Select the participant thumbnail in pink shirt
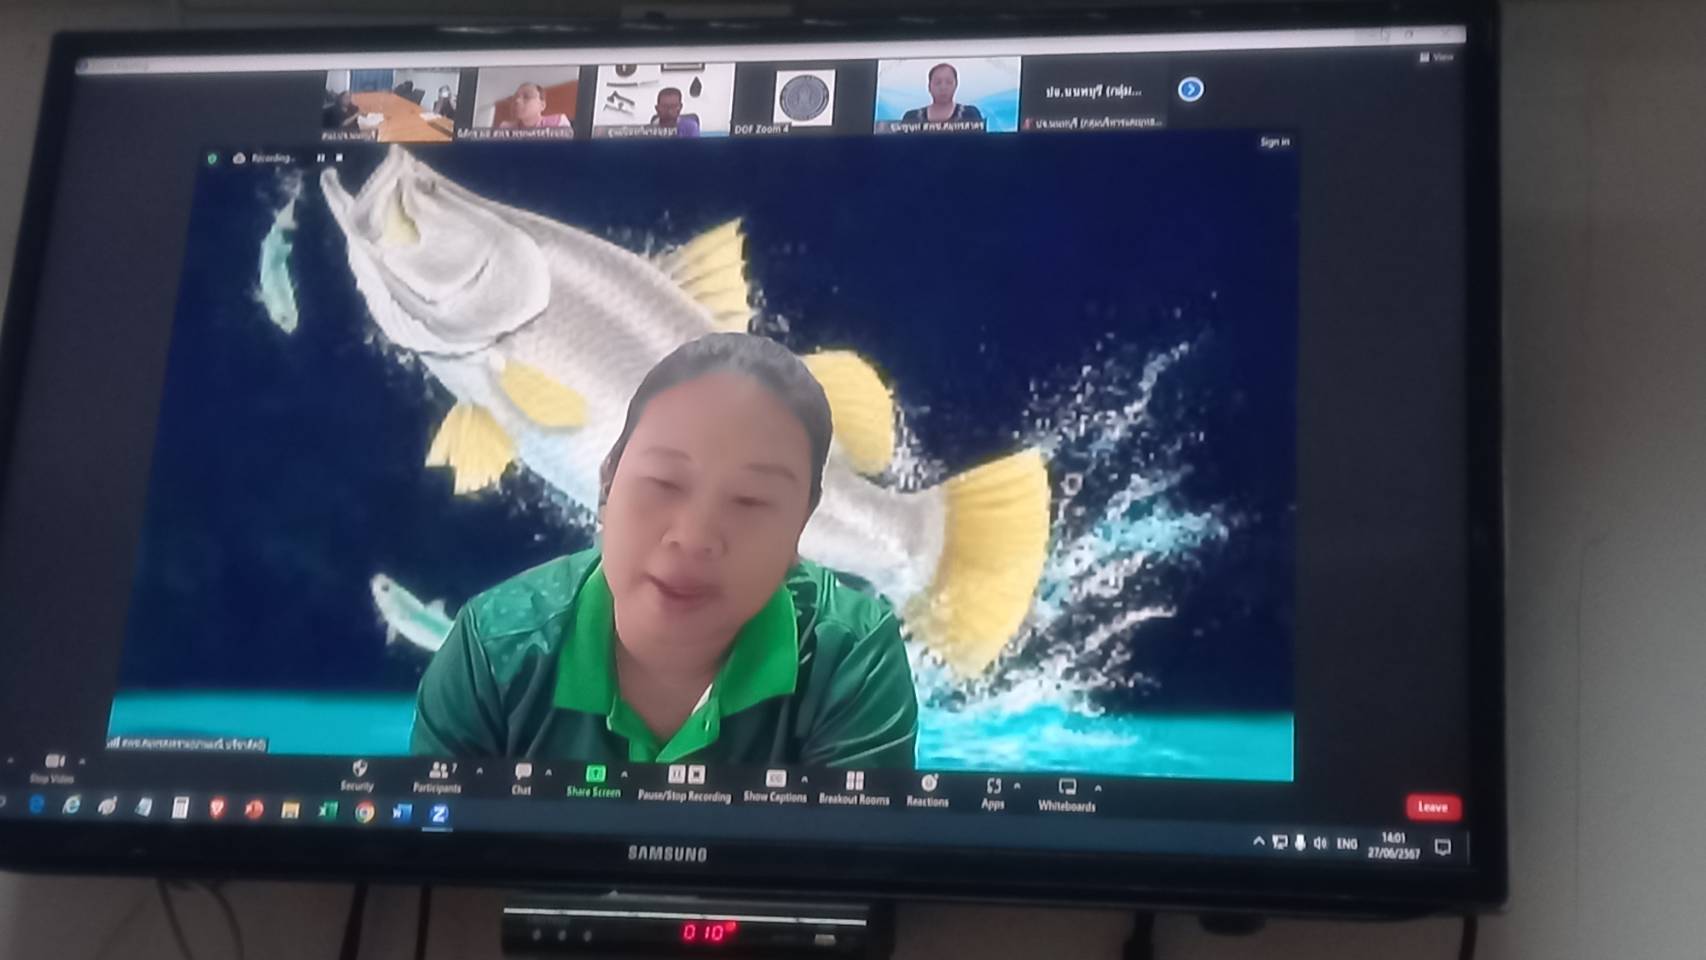The width and height of the screenshot is (1706, 960). point(518,102)
